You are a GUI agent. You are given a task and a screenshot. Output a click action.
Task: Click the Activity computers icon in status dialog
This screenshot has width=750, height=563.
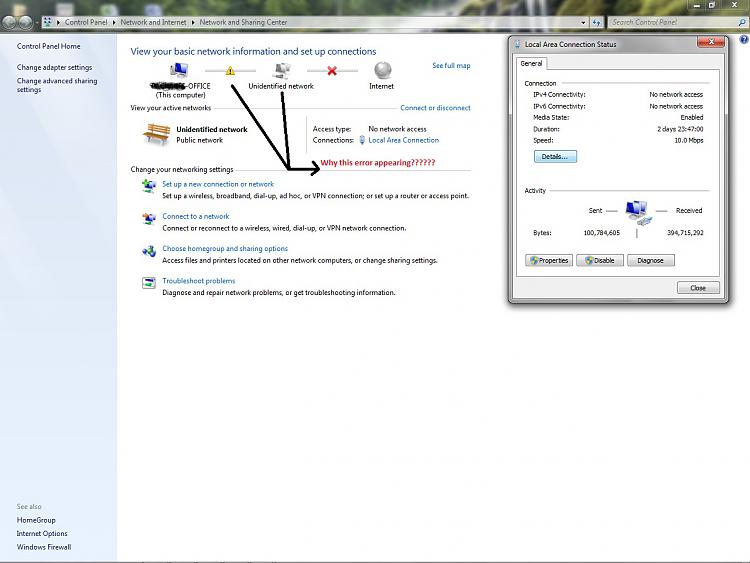[x=639, y=213]
